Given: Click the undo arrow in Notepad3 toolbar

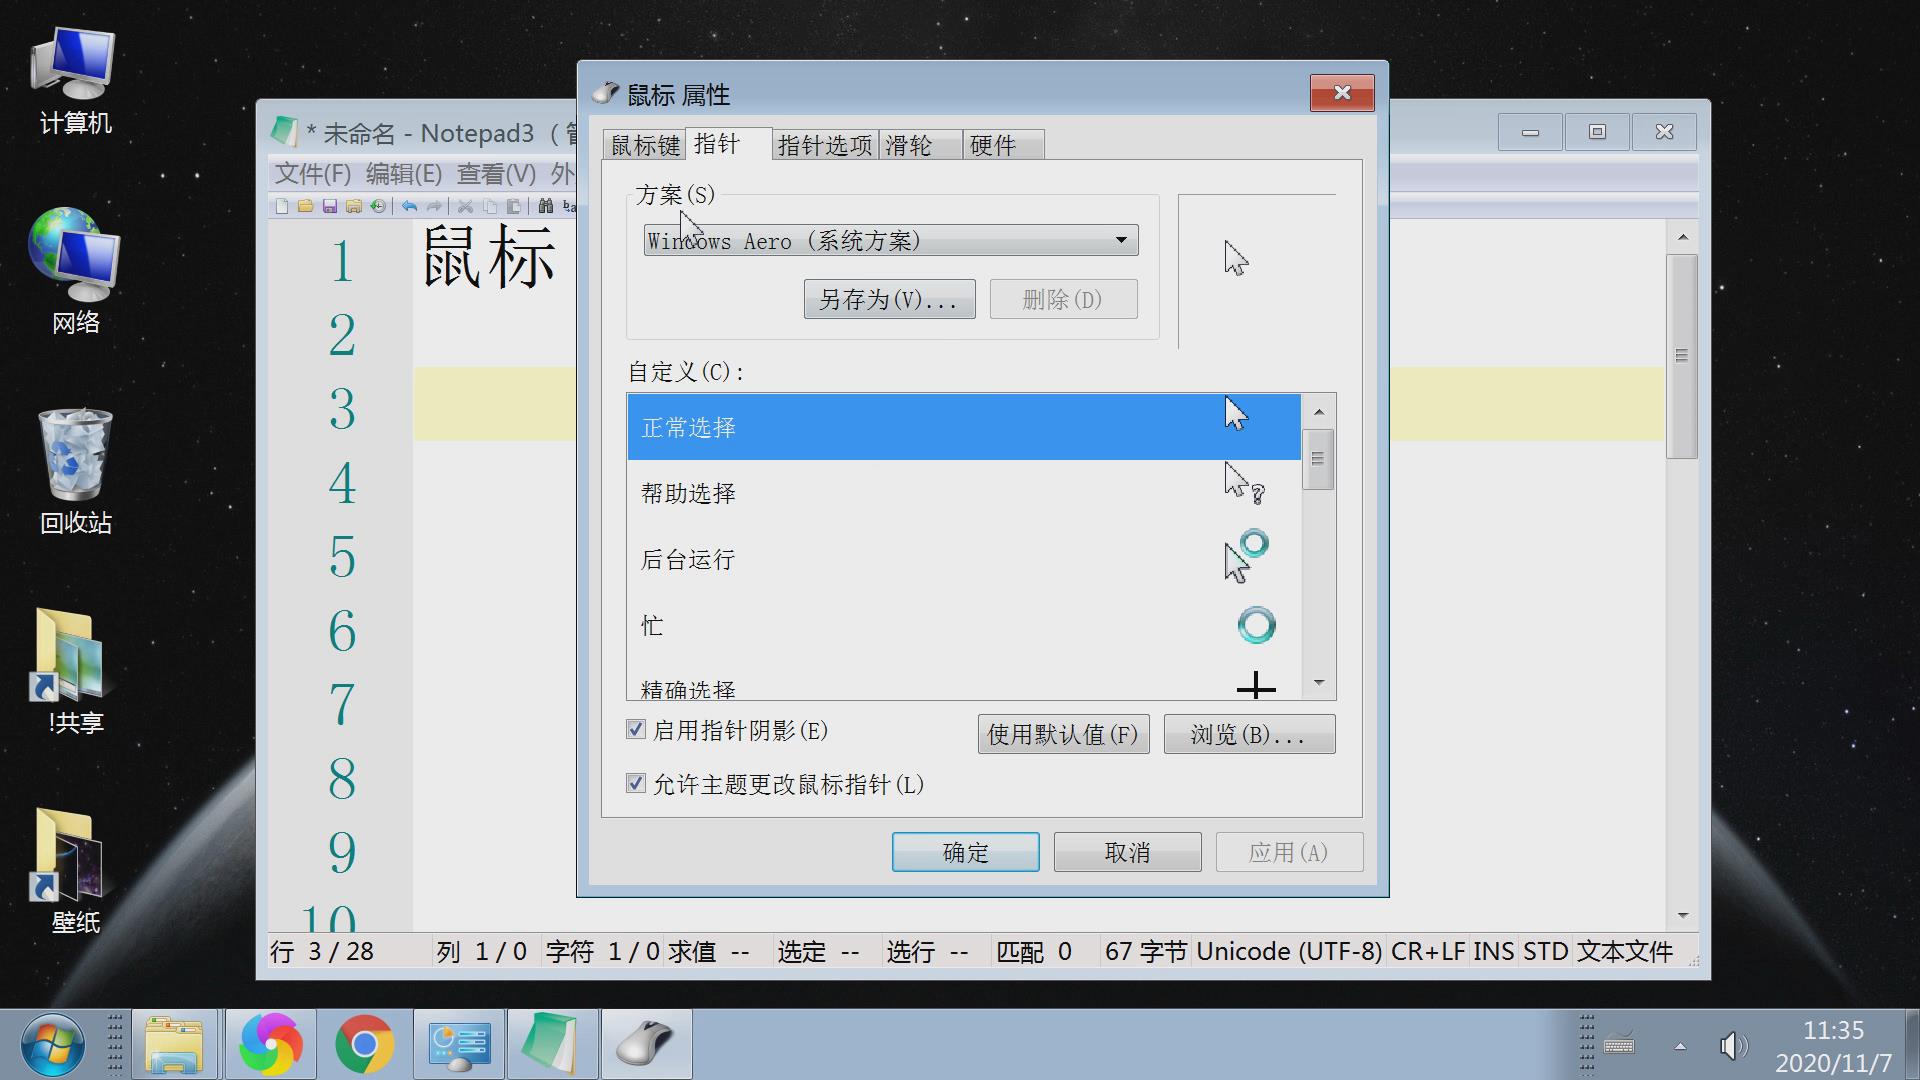Looking at the screenshot, I should pos(410,206).
